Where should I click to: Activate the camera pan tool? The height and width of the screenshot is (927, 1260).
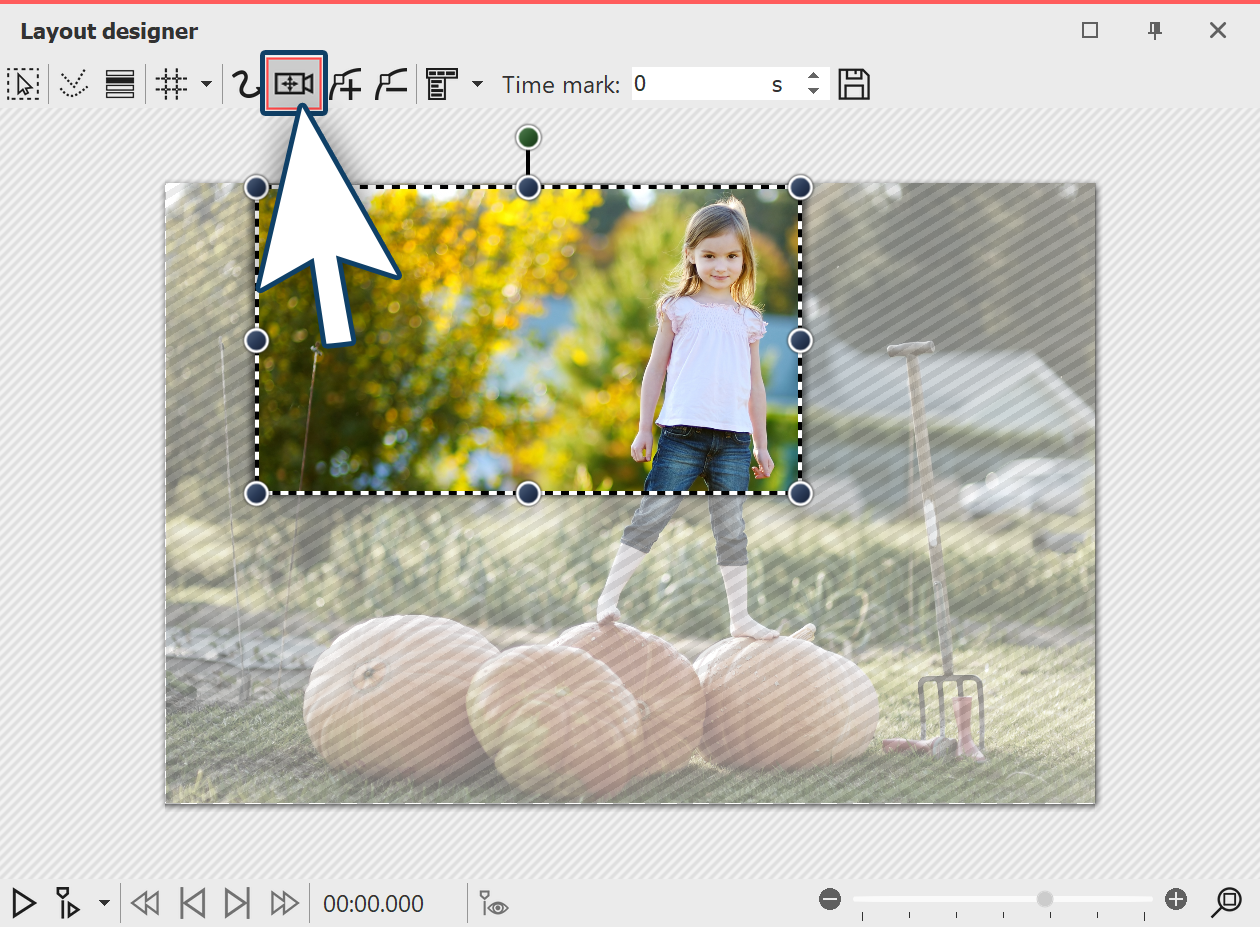pyautogui.click(x=292, y=84)
